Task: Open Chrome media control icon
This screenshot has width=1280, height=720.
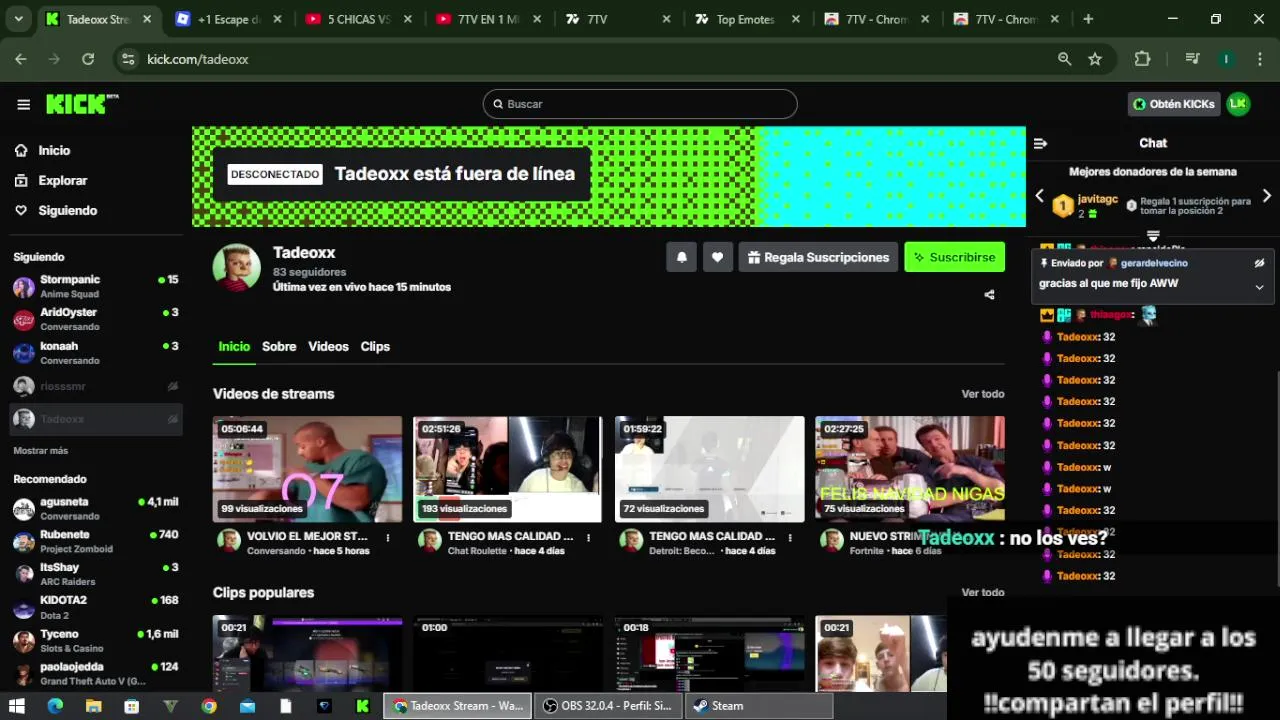Action: click(x=1192, y=59)
